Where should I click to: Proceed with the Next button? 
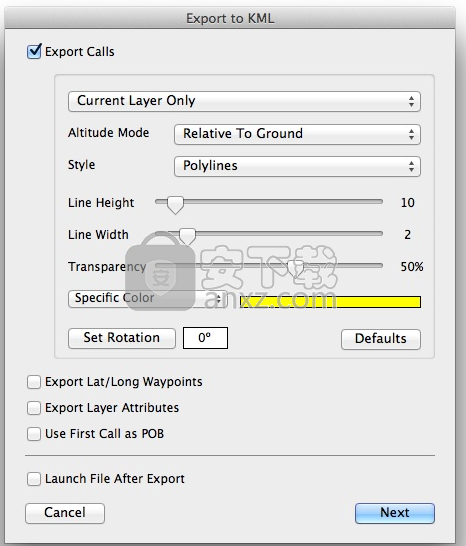[395, 513]
